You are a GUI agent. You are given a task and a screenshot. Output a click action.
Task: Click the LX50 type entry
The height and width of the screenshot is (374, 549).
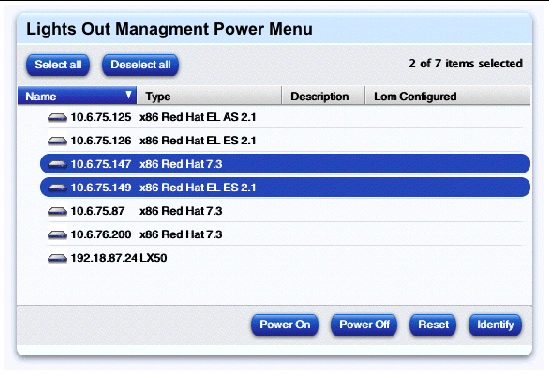[x=153, y=258]
